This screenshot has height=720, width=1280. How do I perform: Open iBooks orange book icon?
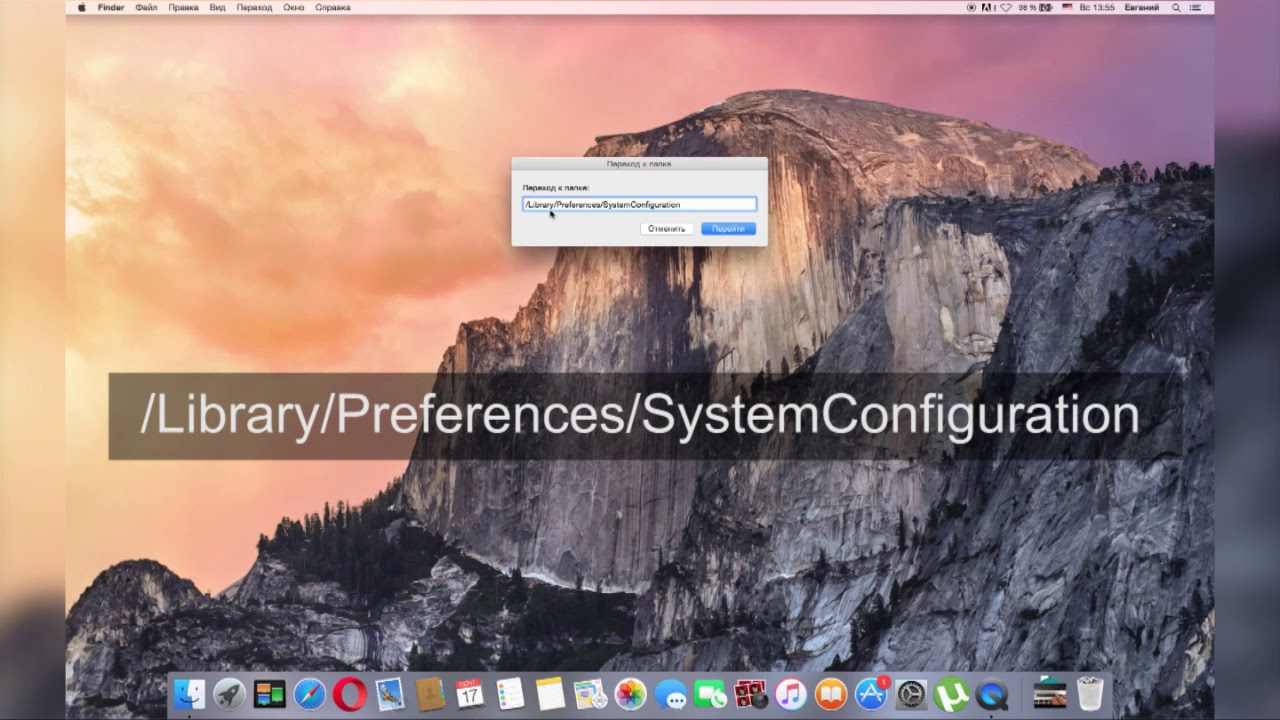click(831, 693)
